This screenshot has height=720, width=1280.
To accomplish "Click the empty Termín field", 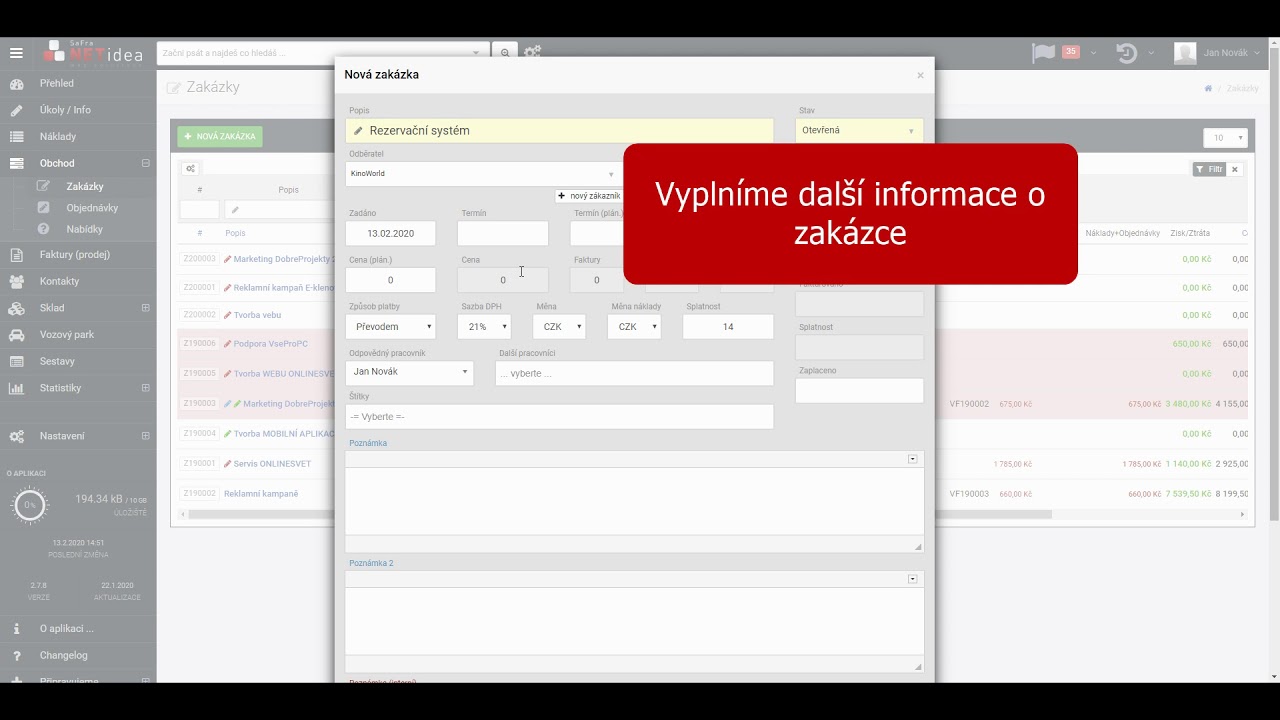I will (x=503, y=233).
